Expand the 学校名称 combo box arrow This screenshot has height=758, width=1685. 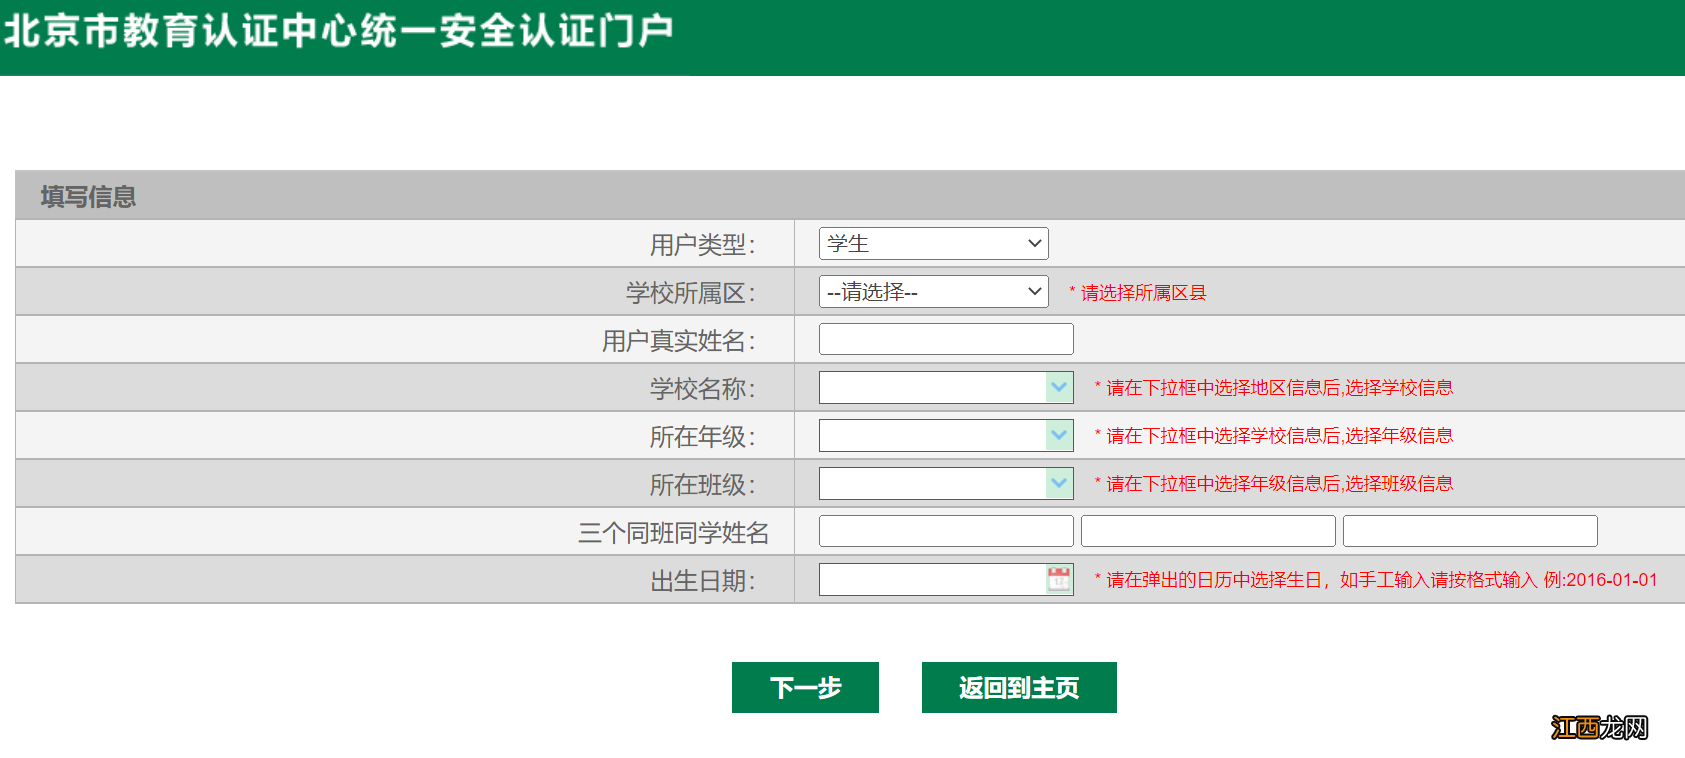click(1059, 387)
